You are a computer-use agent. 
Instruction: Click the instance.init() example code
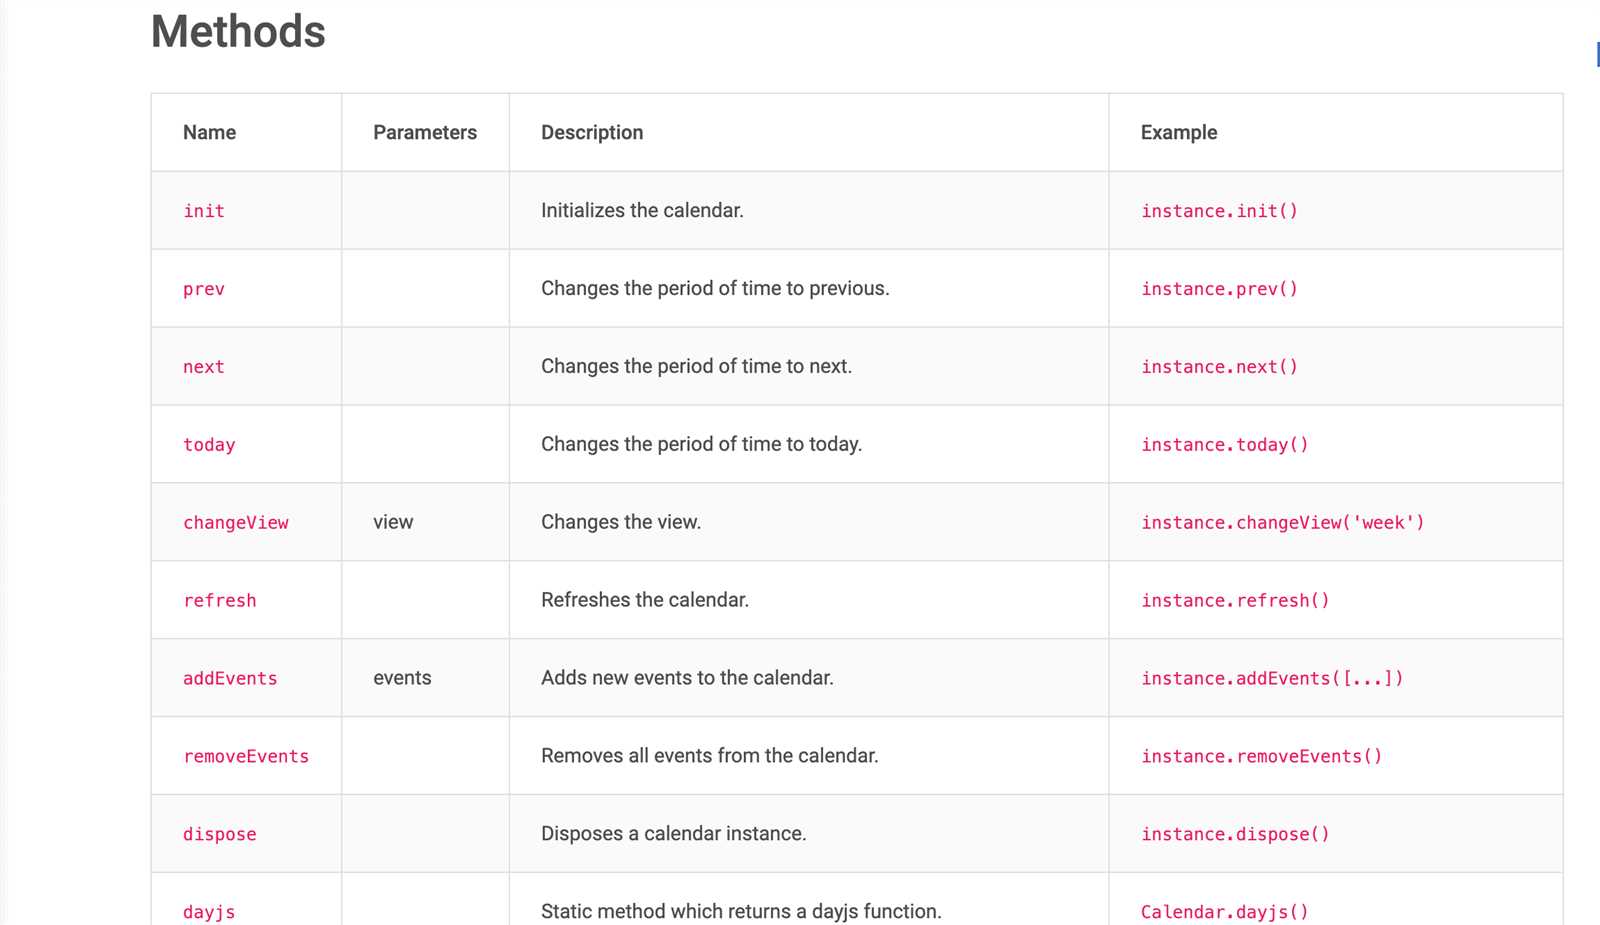point(1220,211)
